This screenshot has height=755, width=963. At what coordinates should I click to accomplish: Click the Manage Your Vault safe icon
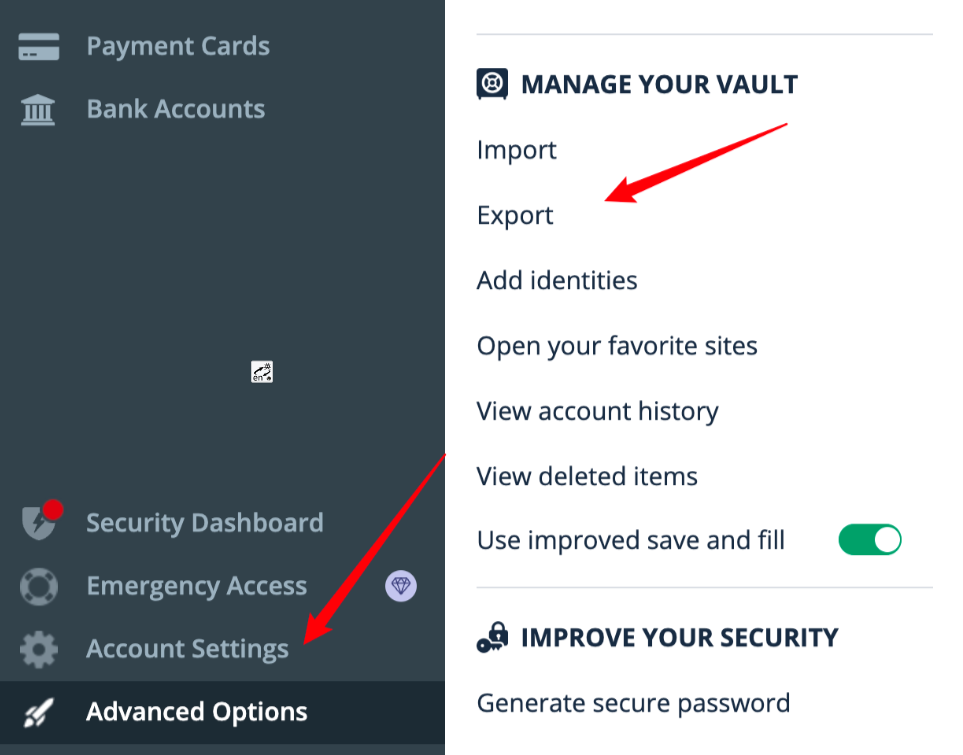492,84
